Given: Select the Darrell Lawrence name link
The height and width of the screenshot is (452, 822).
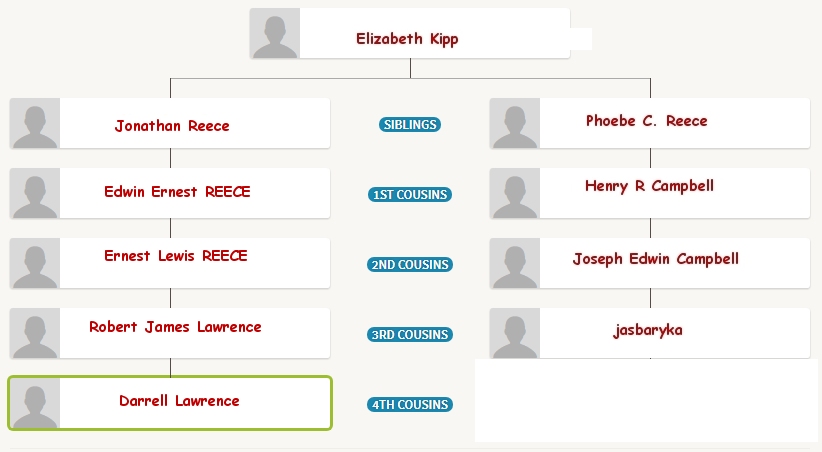Looking at the screenshot, I should click(179, 401).
